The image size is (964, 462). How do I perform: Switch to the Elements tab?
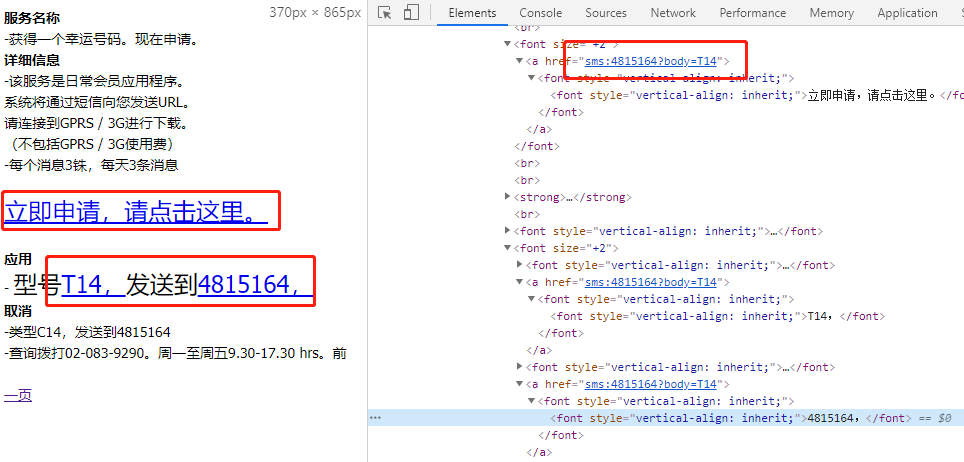click(472, 13)
